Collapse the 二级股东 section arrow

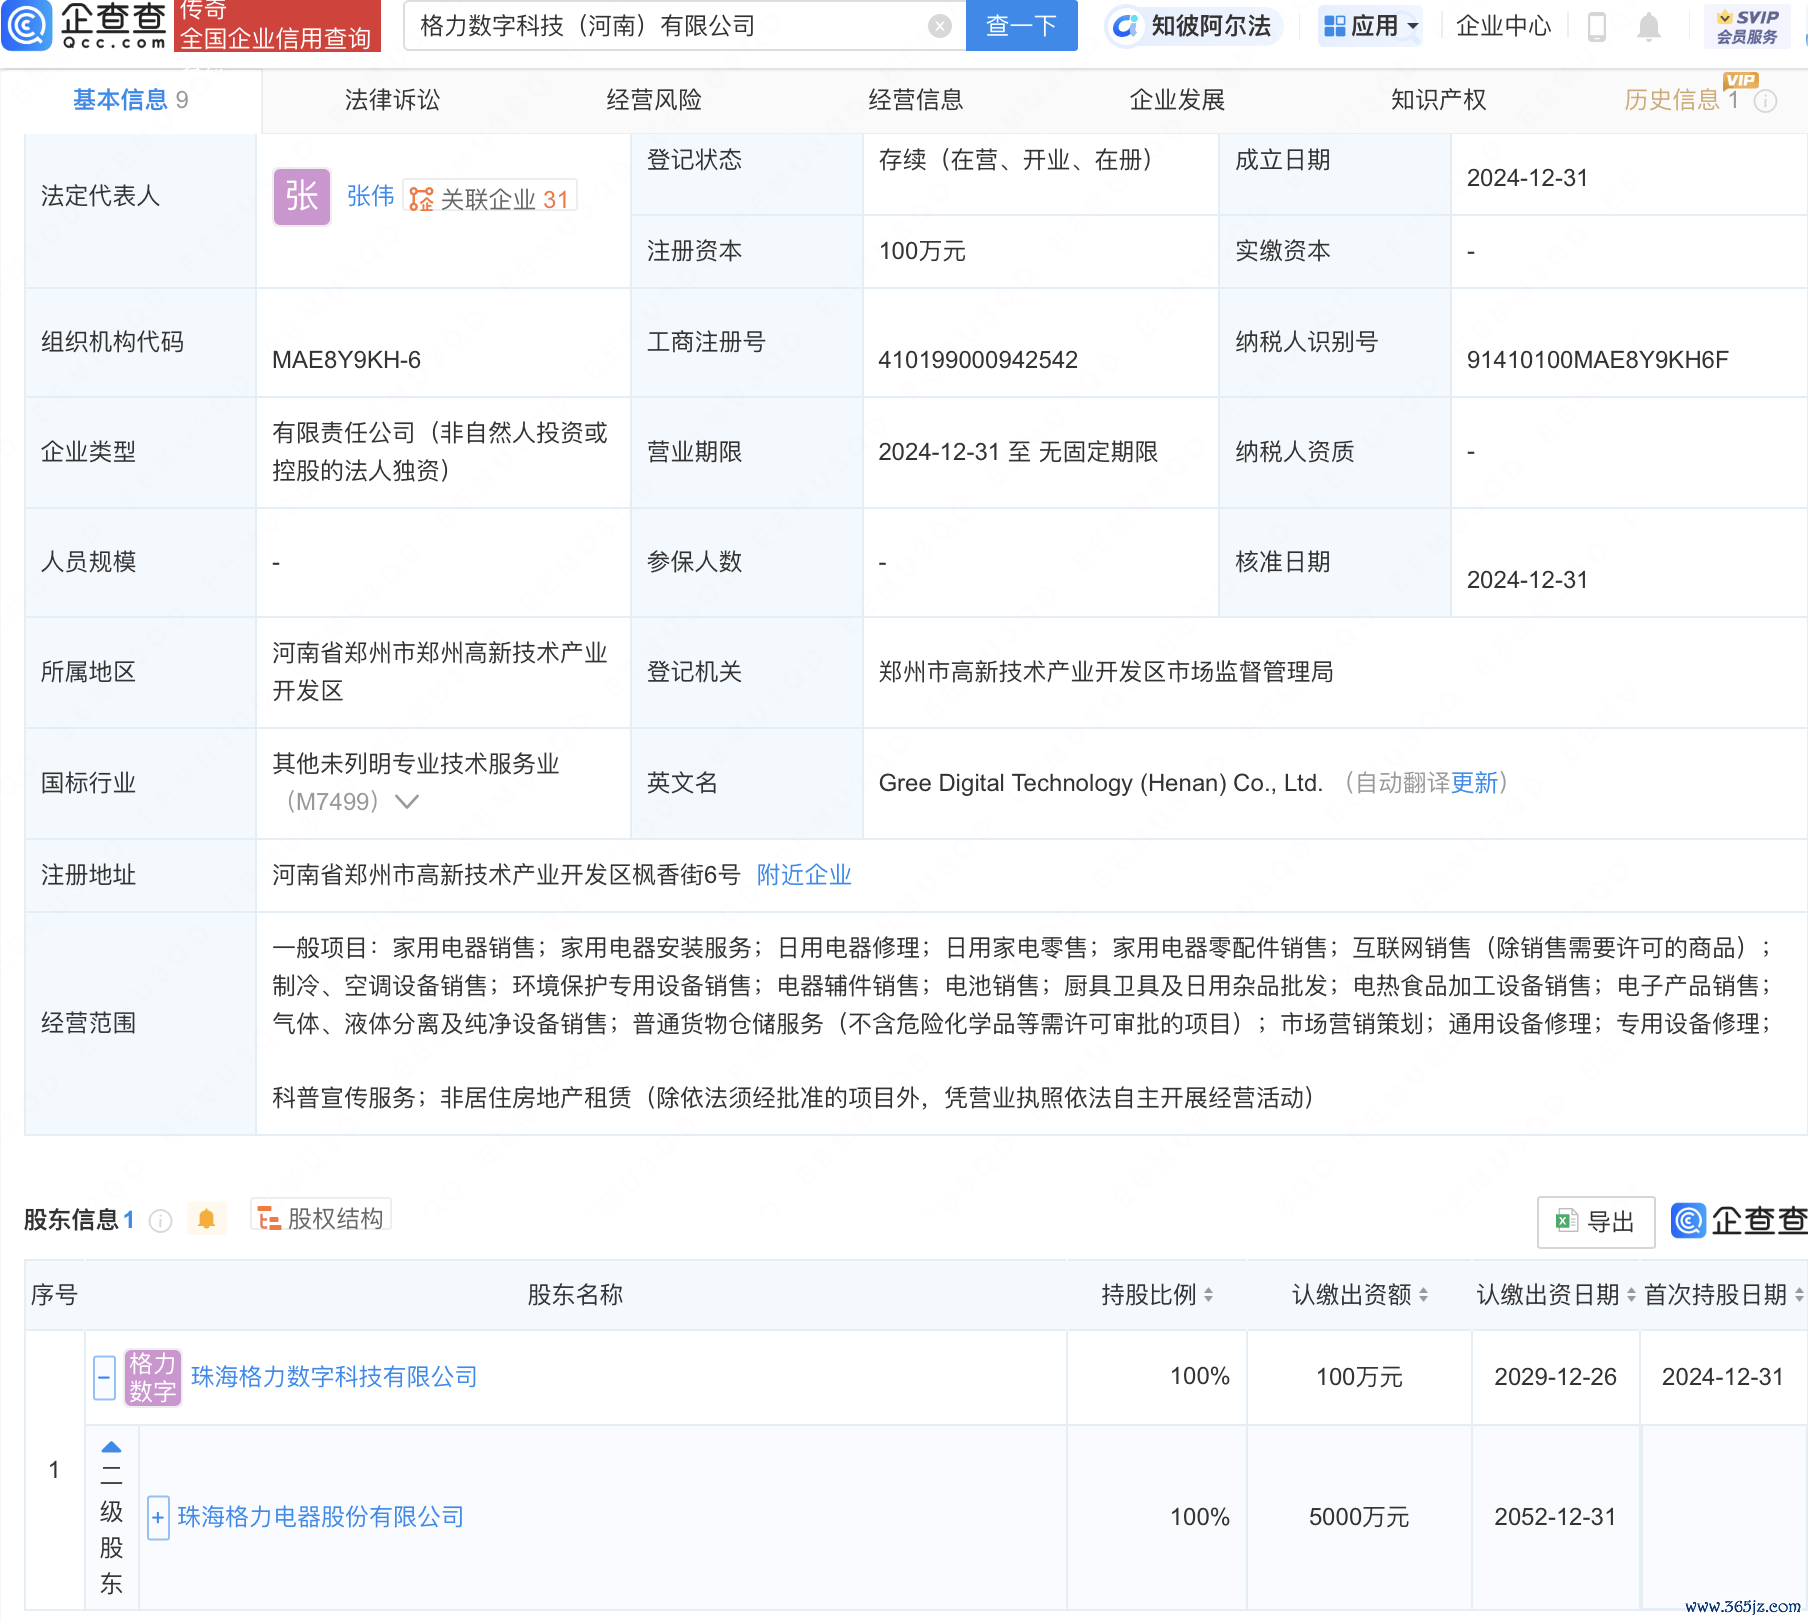click(111, 1447)
